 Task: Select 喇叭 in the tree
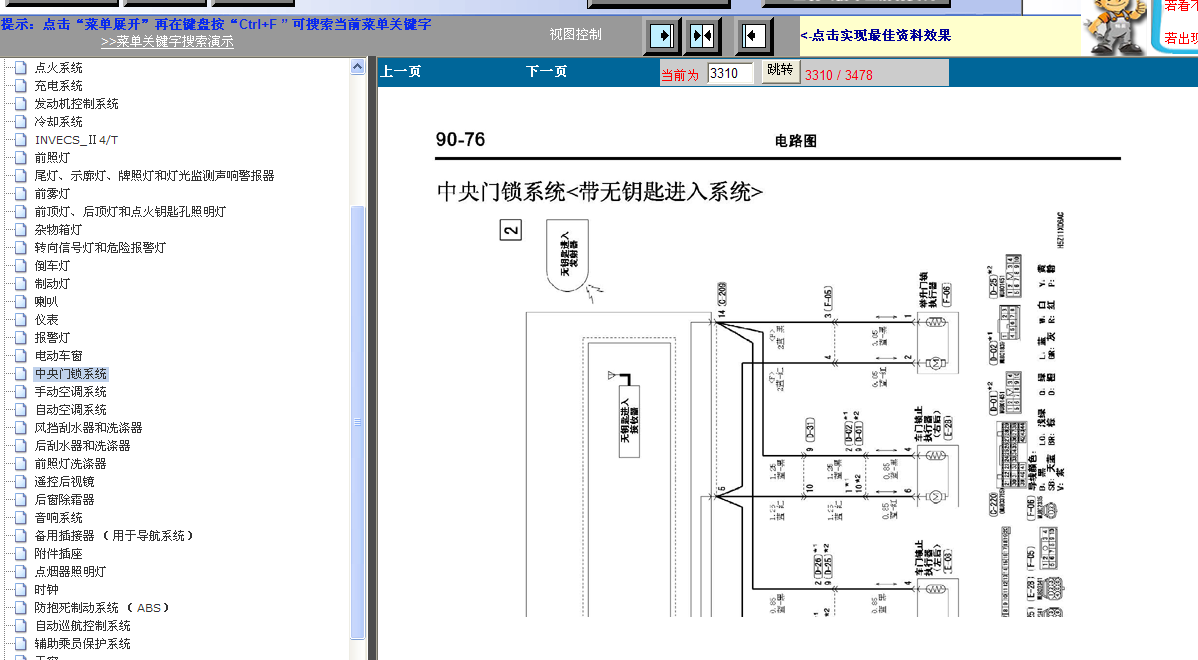(46, 302)
